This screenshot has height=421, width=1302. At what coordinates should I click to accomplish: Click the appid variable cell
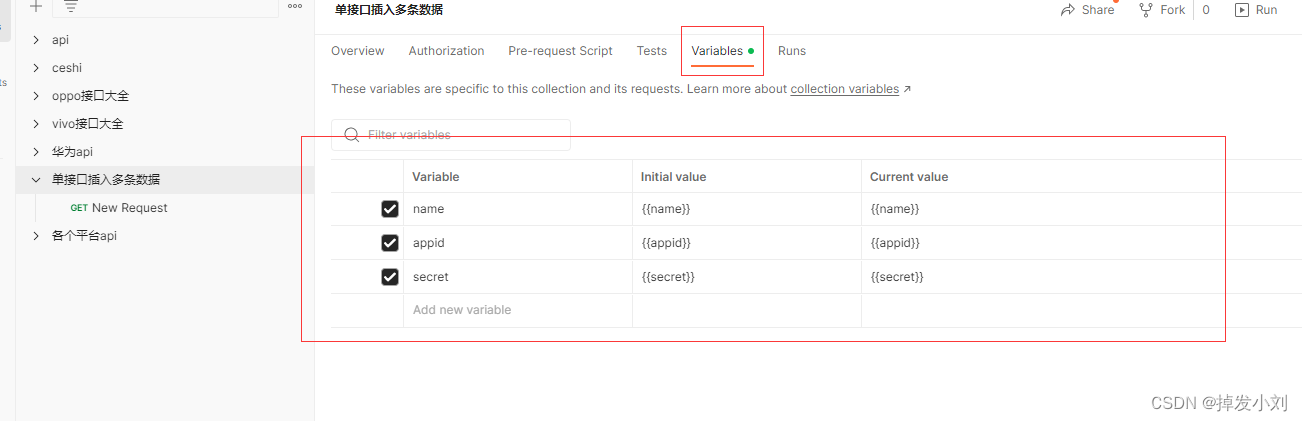(x=517, y=243)
